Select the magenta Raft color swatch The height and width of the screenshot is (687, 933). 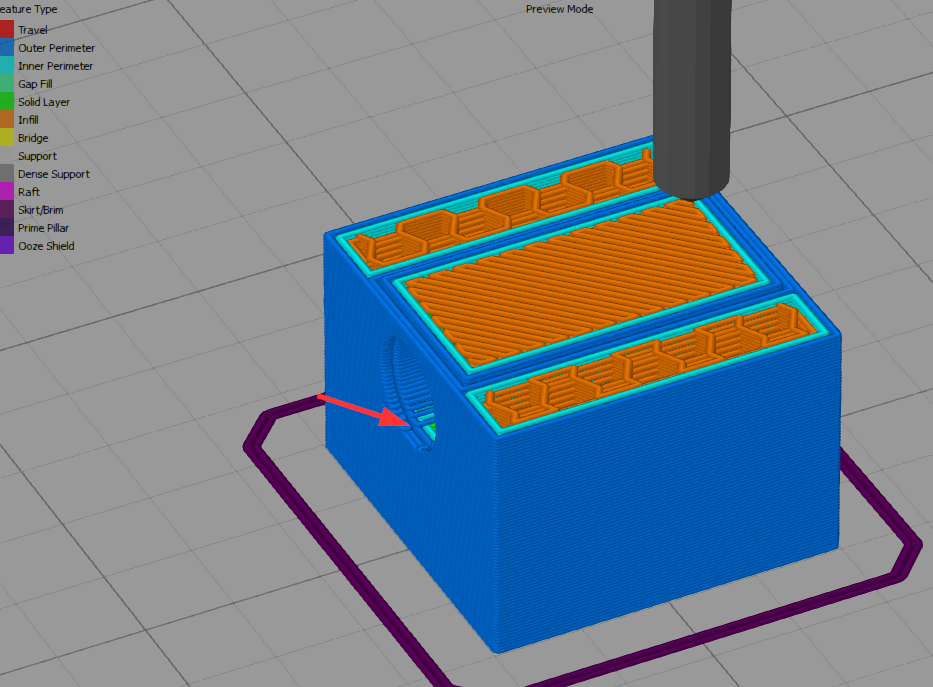pyautogui.click(x=7, y=192)
